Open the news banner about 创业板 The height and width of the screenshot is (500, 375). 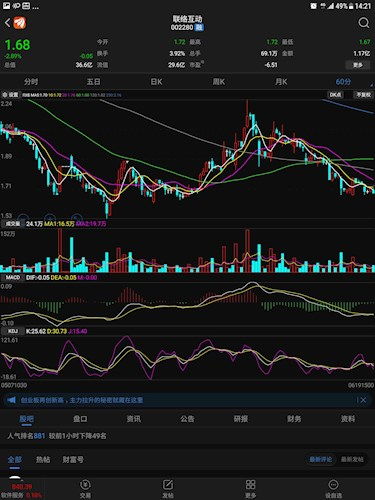[82, 400]
